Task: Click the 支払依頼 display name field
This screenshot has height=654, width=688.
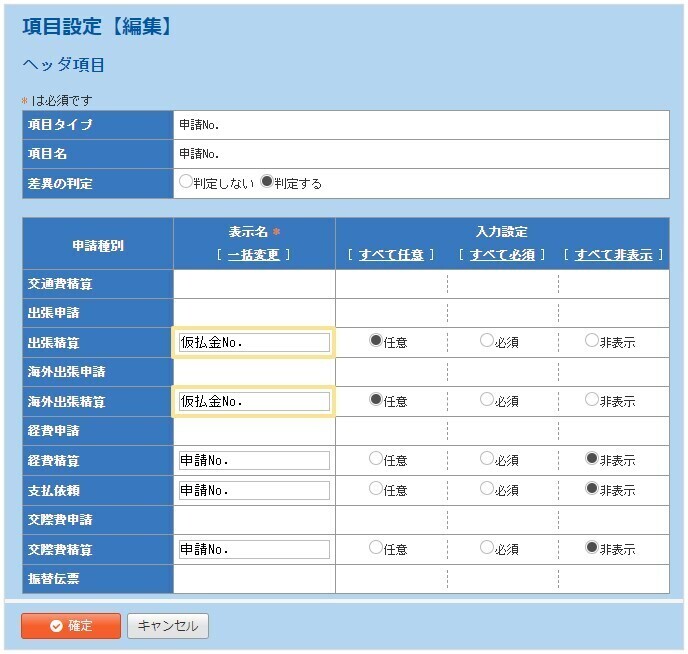Action: pos(254,491)
